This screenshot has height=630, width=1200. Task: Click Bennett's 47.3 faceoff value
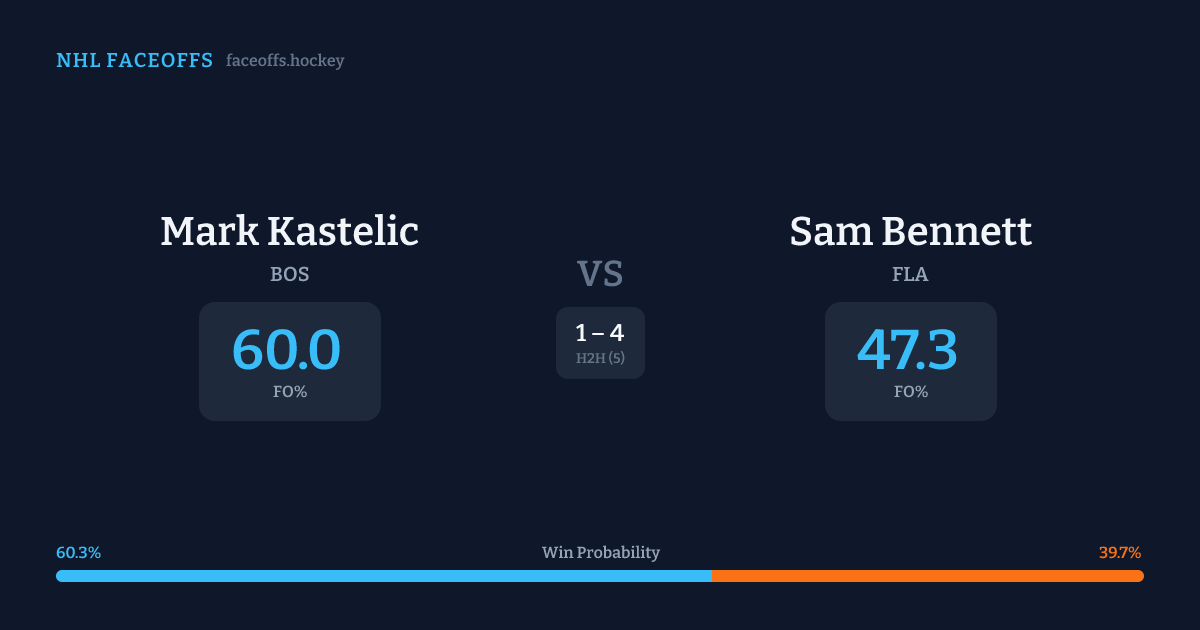908,351
